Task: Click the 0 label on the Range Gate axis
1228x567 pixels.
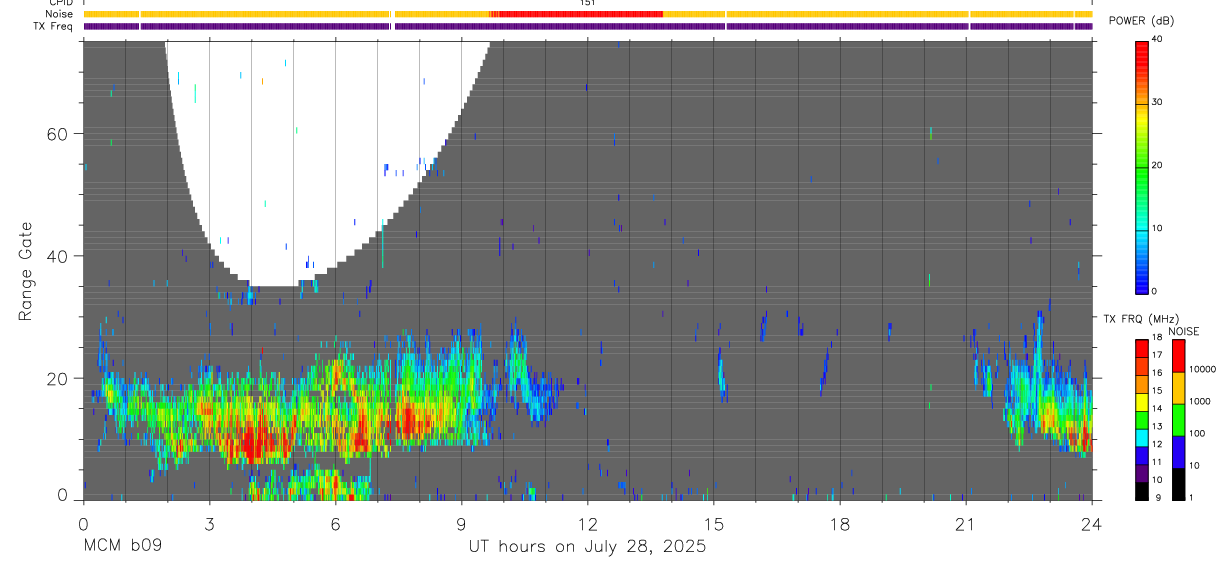Action: coord(64,495)
